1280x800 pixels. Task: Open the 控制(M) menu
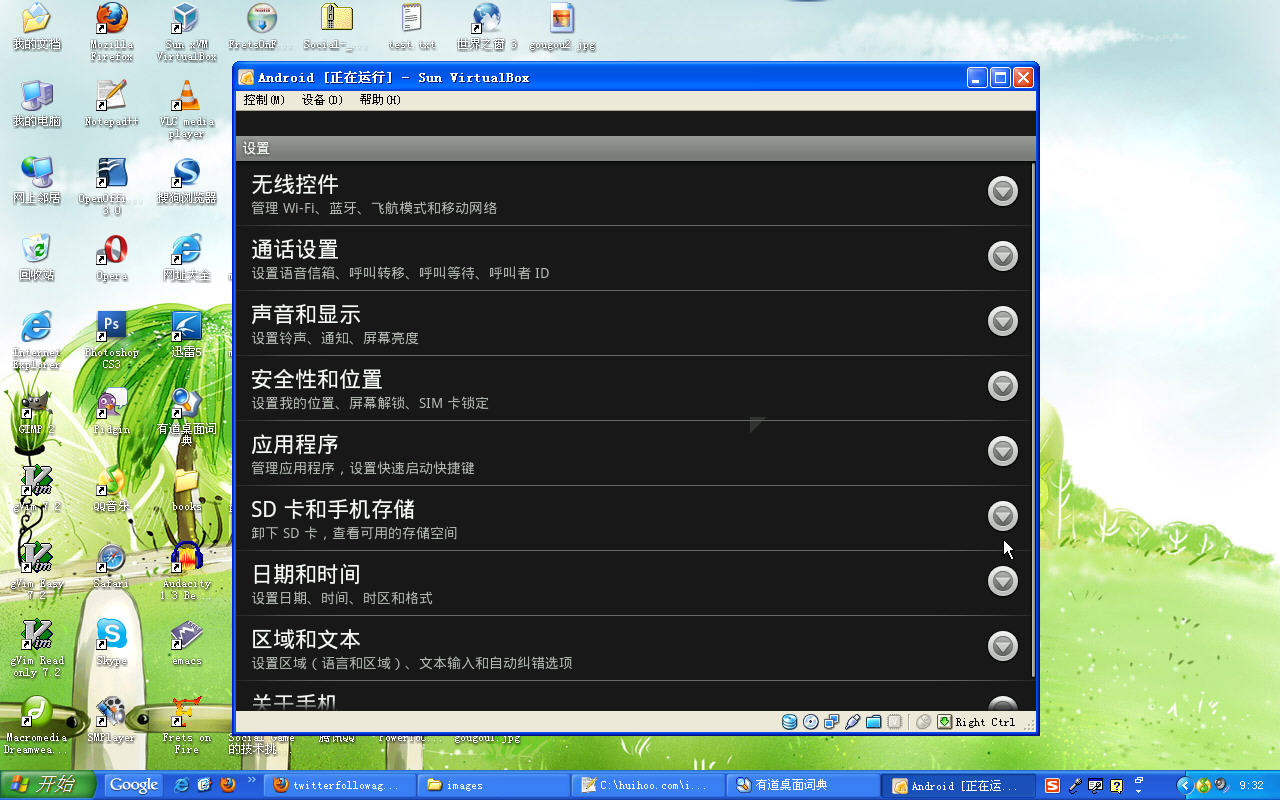point(264,100)
